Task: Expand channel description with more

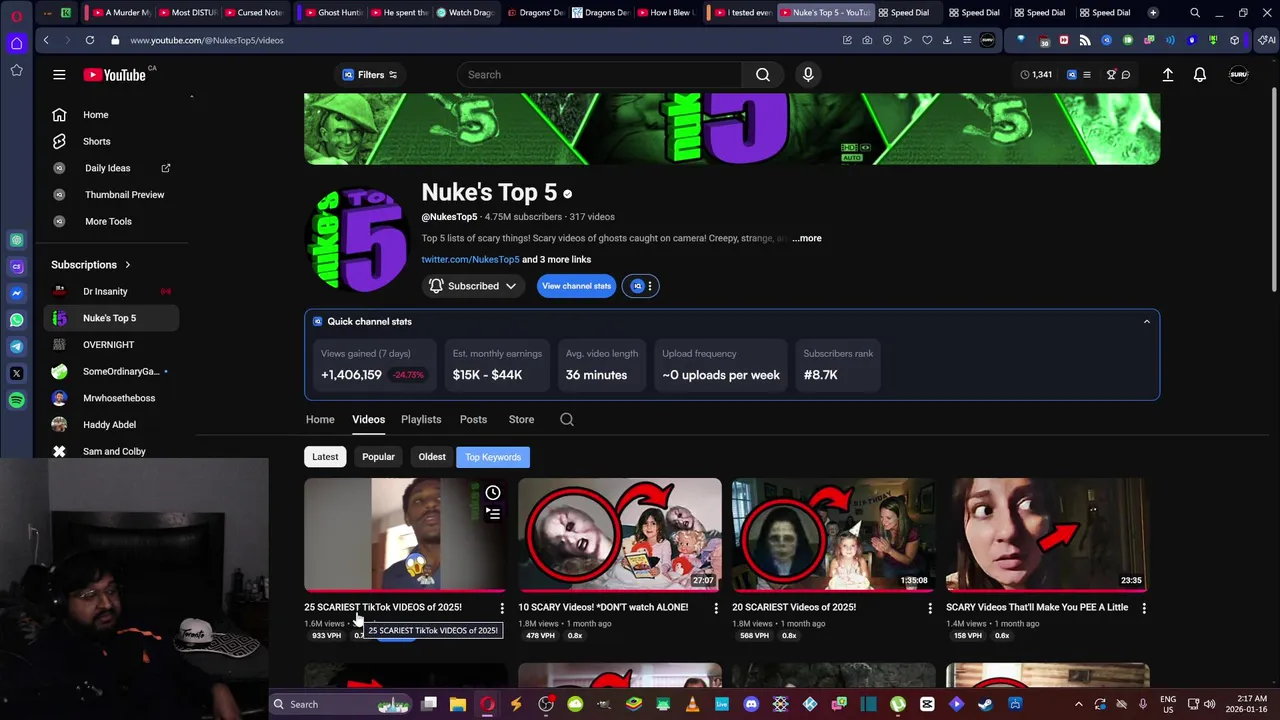Action: tap(806, 238)
